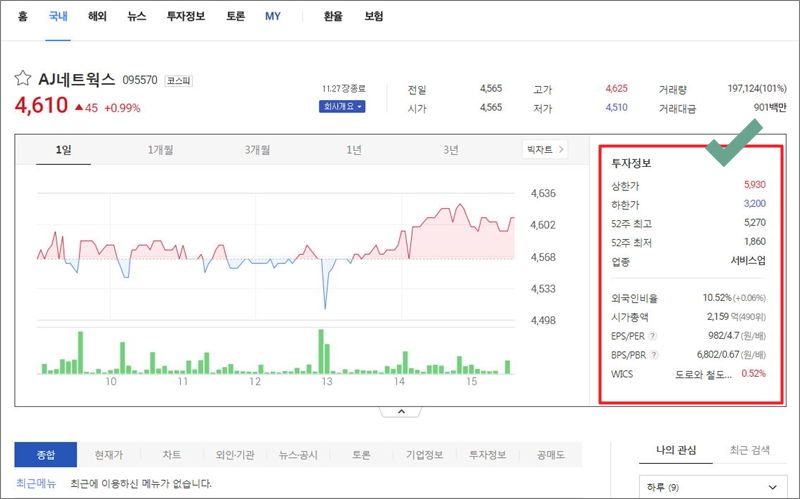Click the 외국인비율 value 10.52%
This screenshot has height=499, width=800.
pos(717,297)
